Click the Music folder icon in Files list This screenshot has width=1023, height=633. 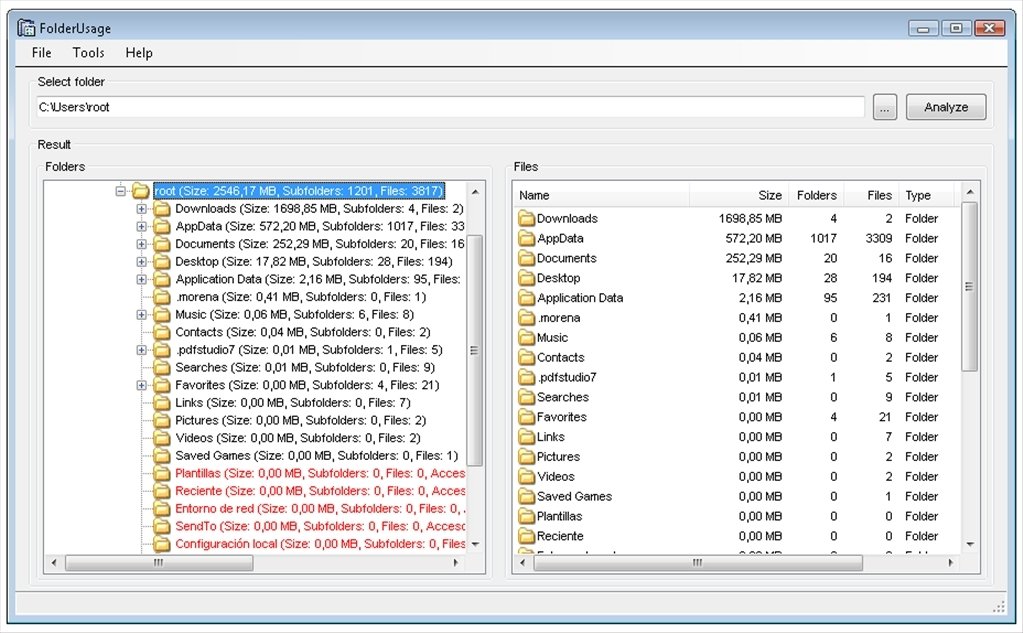pos(527,337)
